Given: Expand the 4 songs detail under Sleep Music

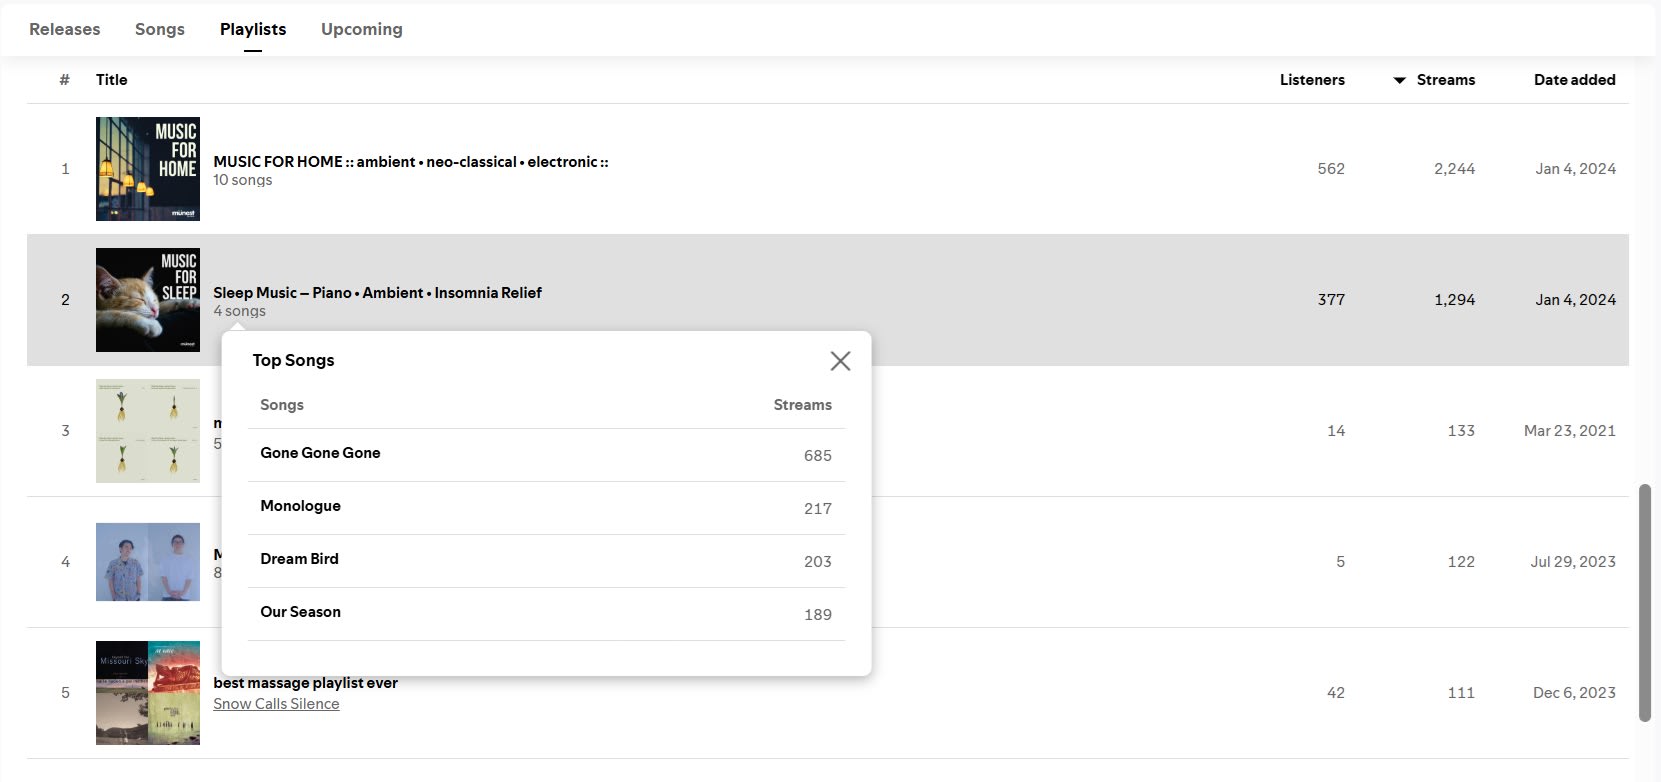Looking at the screenshot, I should (239, 311).
